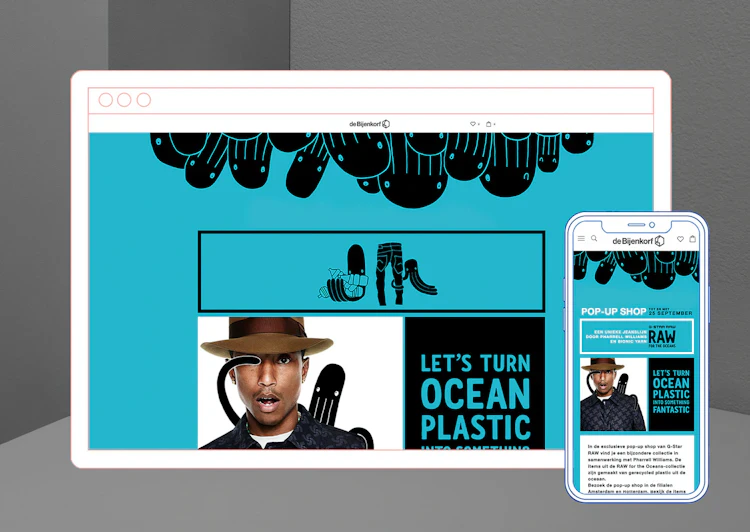Open the hamburger menu on the phone mockup
Image resolution: width=750 pixels, height=532 pixels.
[581, 238]
